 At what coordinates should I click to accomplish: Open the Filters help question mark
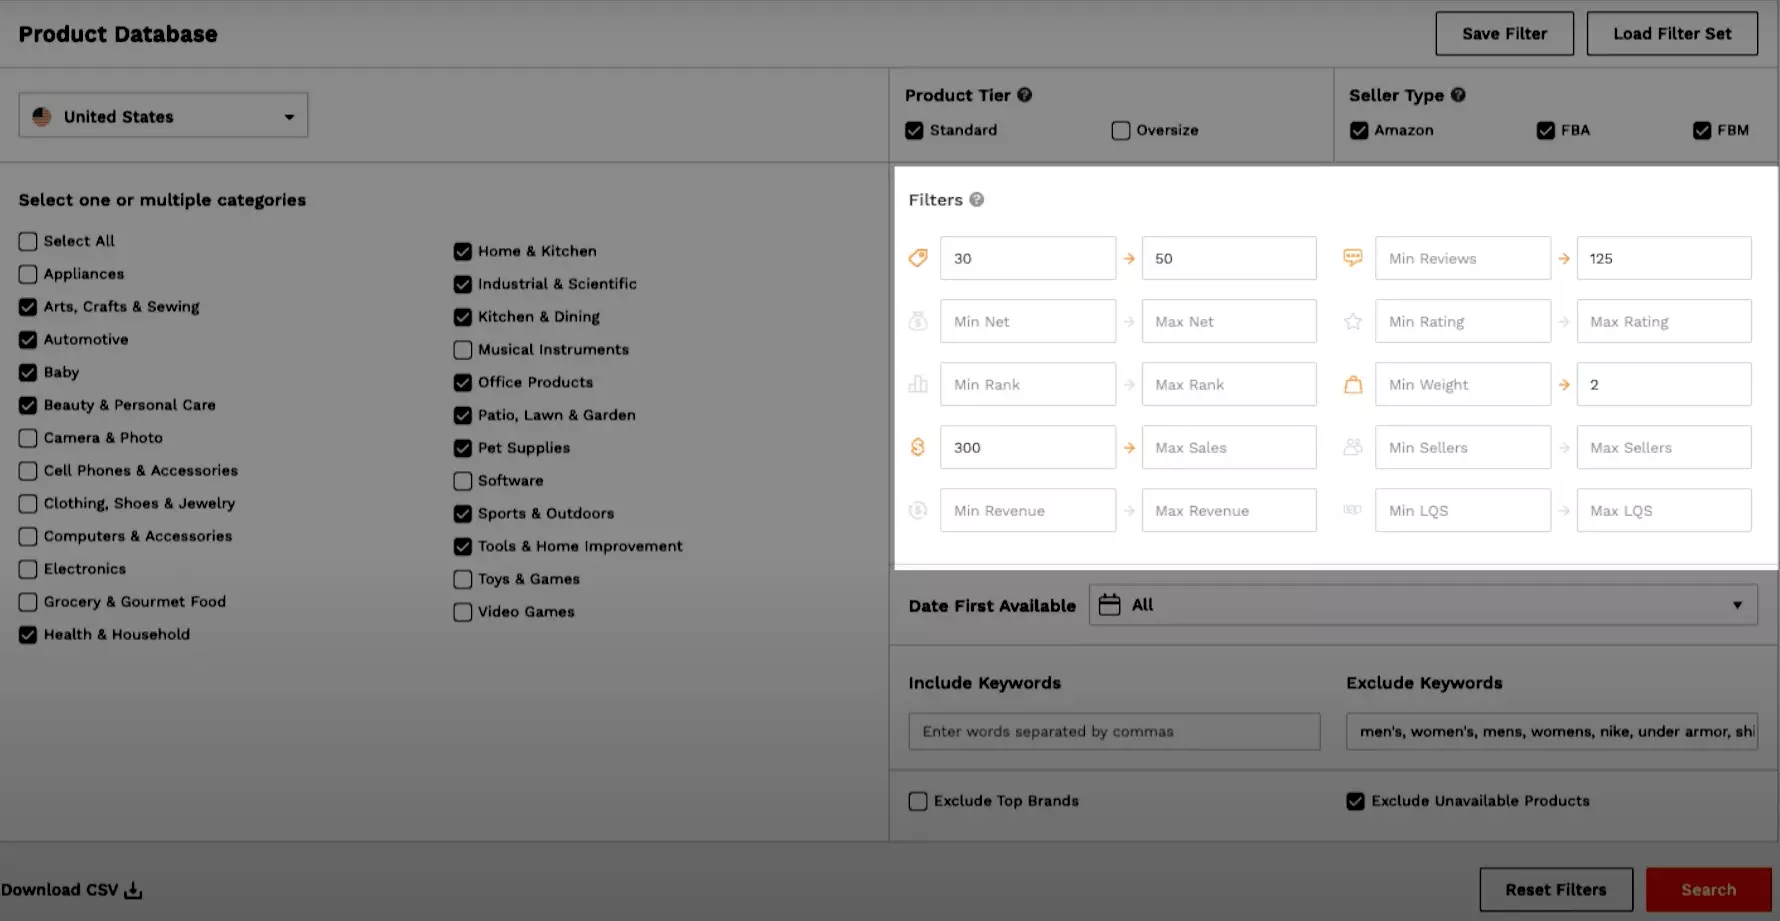977,199
